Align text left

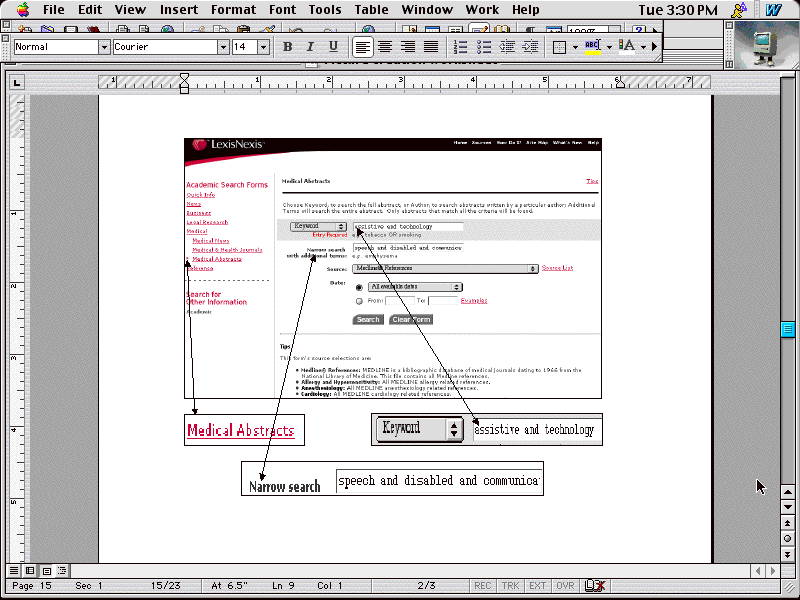tap(362, 47)
